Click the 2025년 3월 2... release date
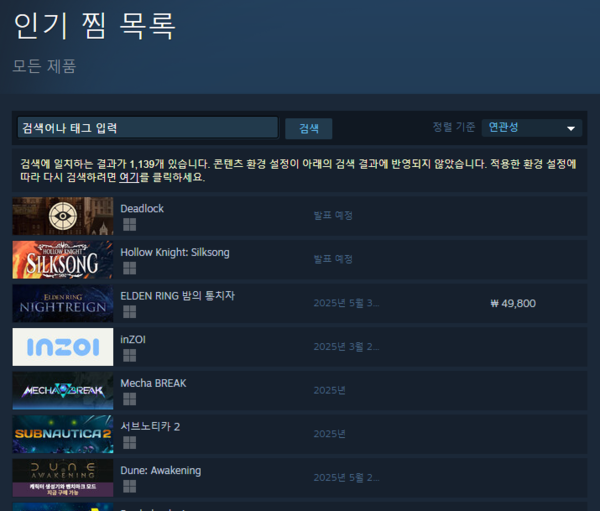The image size is (600, 511). [346, 347]
